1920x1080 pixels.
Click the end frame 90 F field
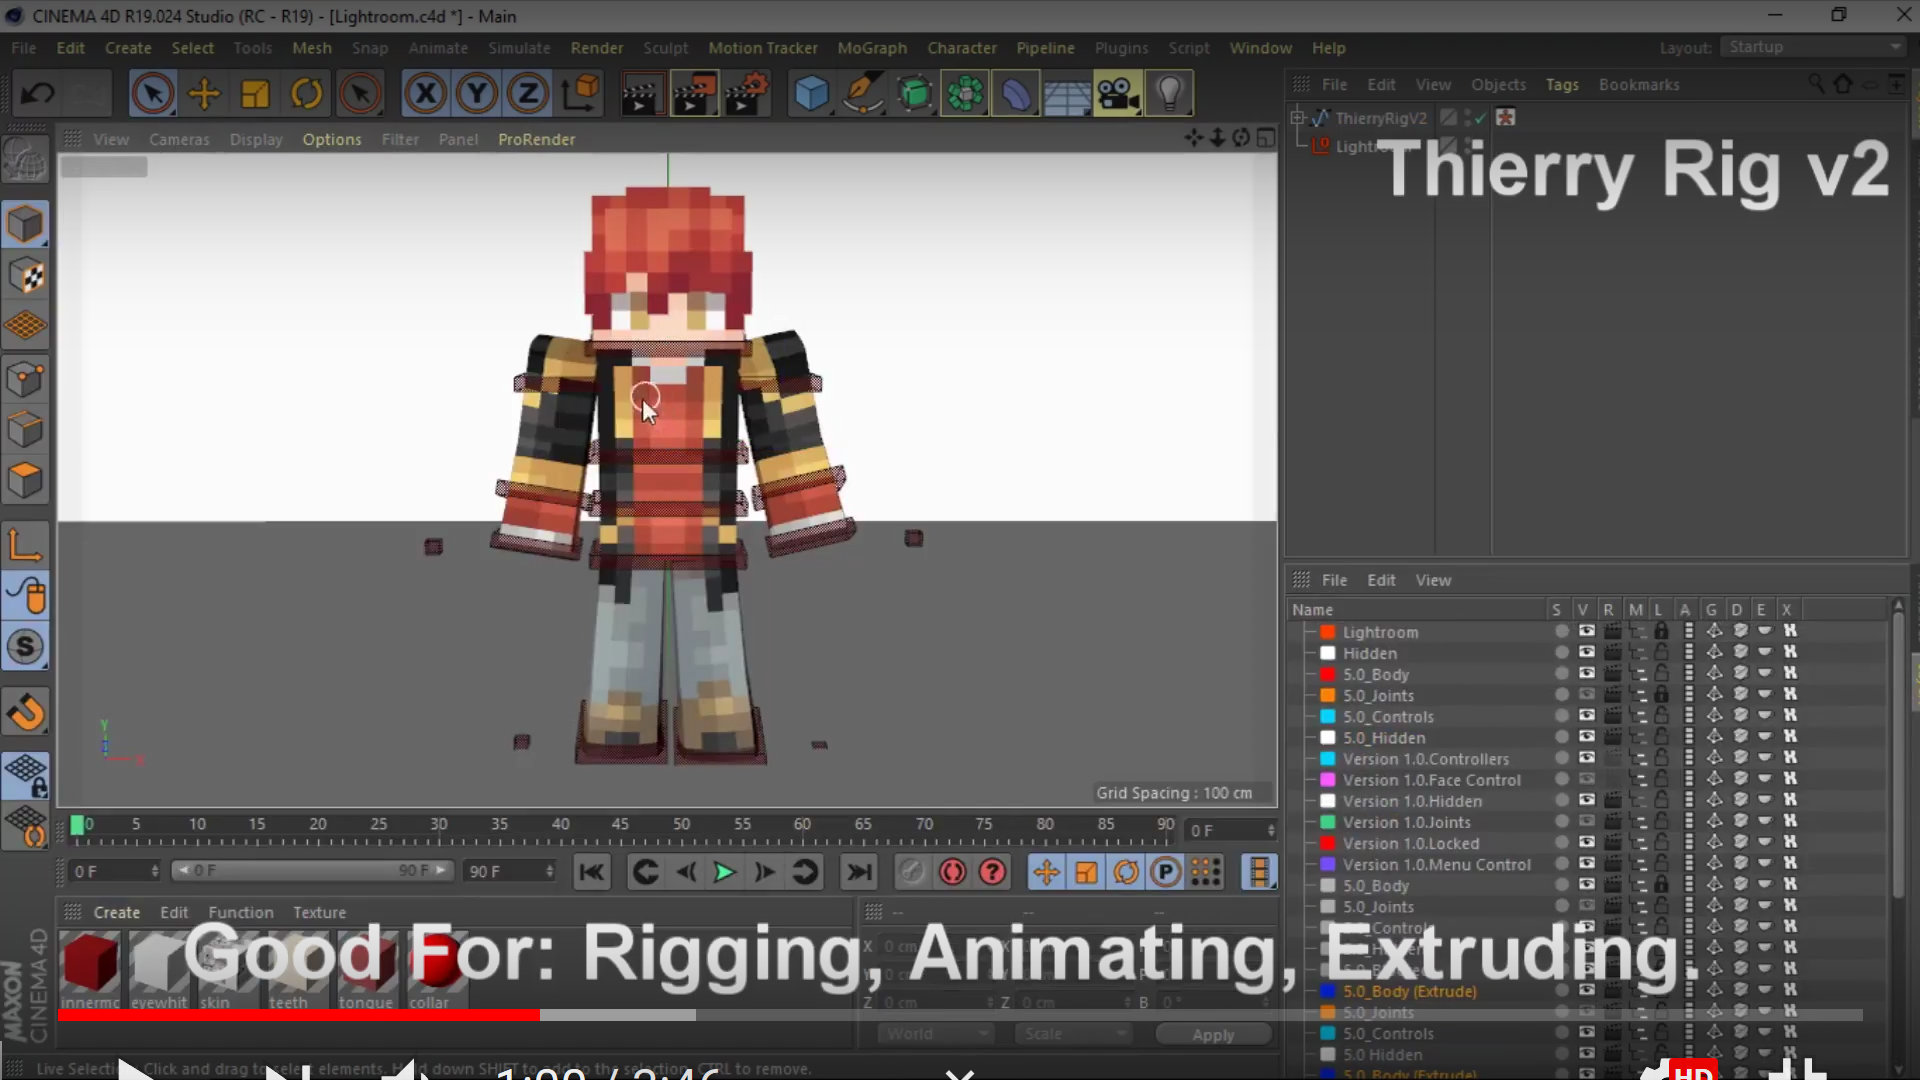click(510, 871)
